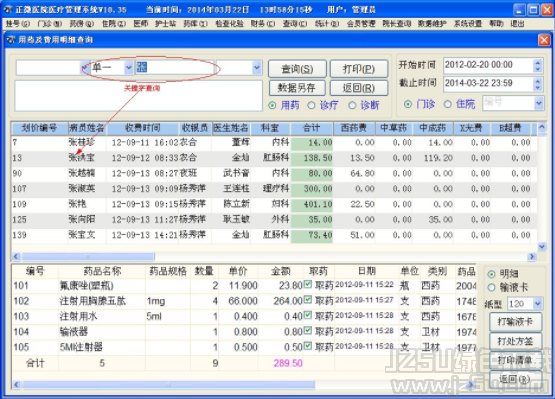Click the 合计 column header
The width and height of the screenshot is (555, 399).
tap(311, 128)
